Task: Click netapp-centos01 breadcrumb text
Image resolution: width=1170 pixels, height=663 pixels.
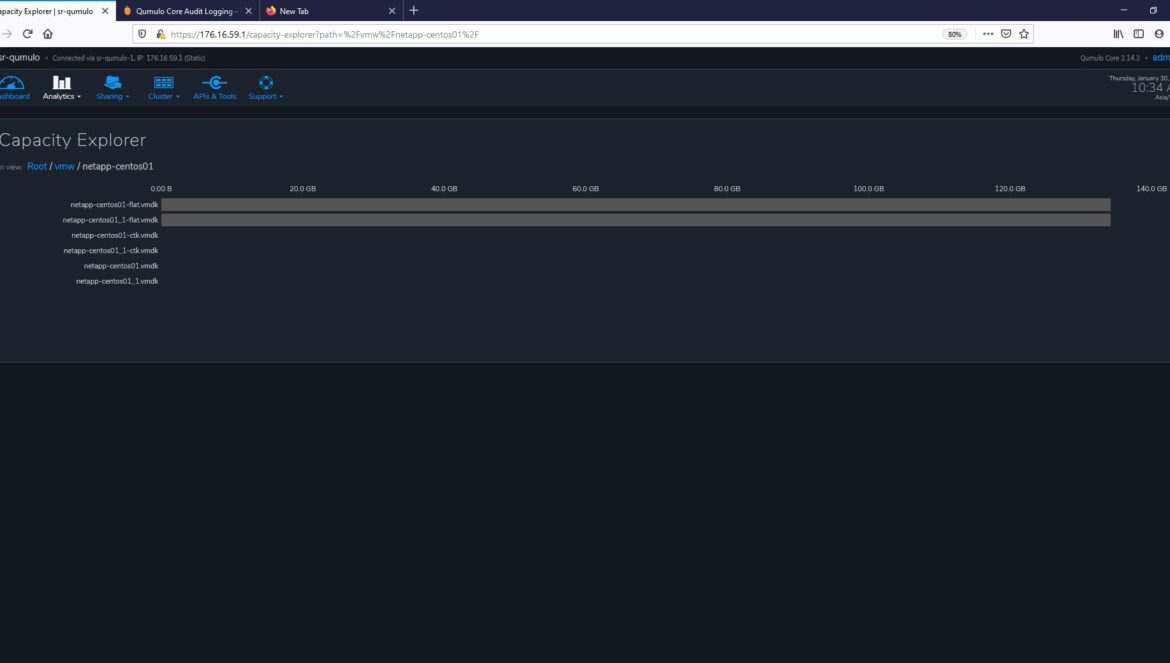Action: point(117,166)
